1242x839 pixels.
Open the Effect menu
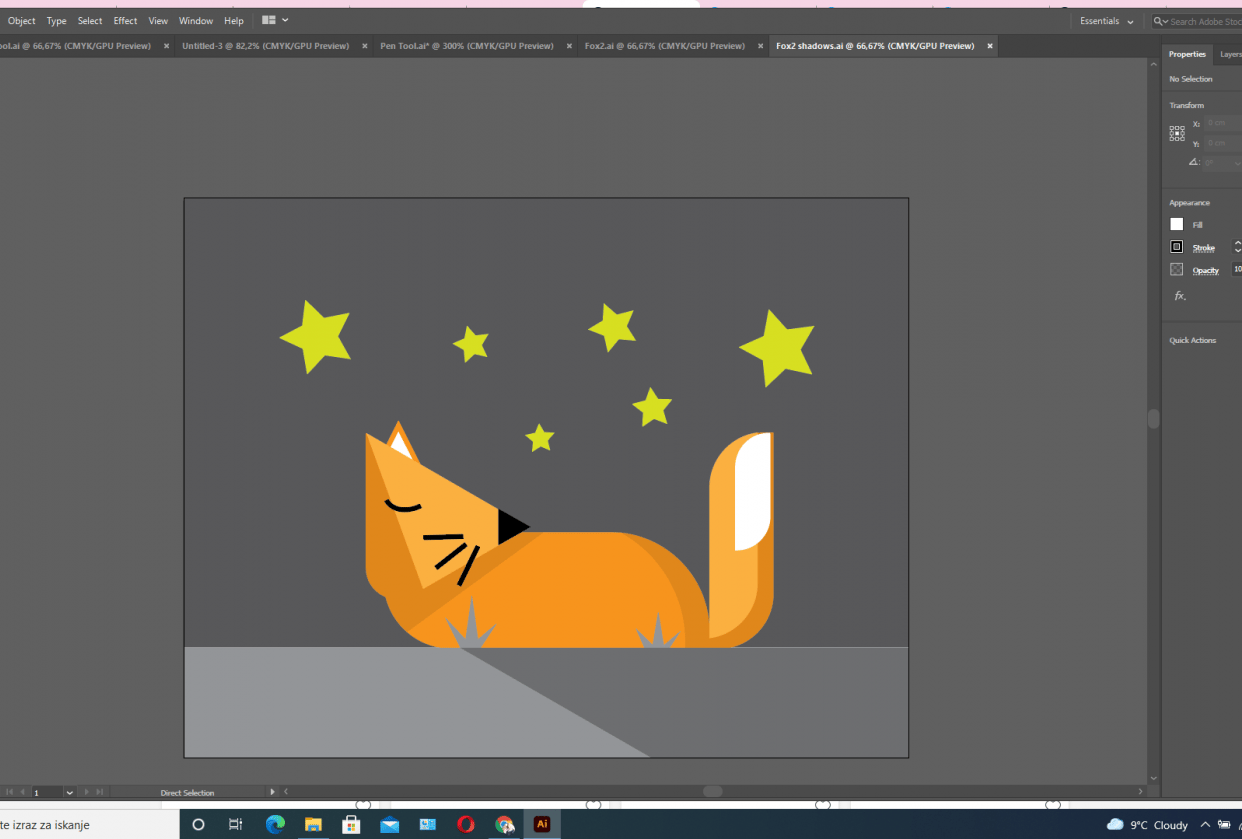[124, 20]
